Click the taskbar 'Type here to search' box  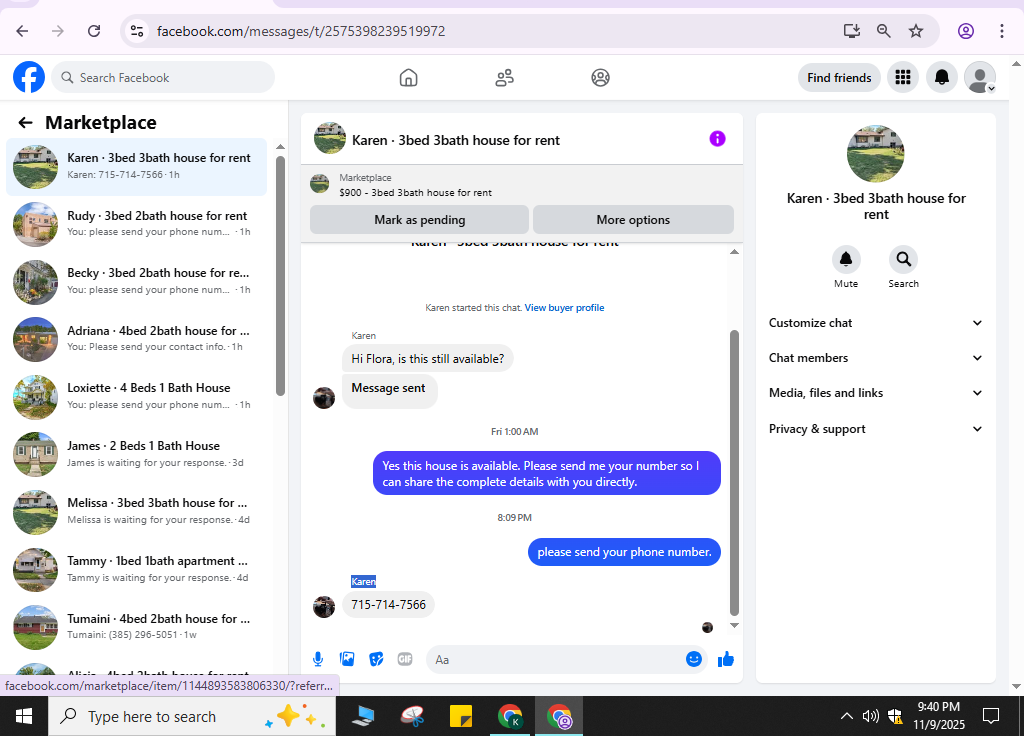[x=192, y=716]
